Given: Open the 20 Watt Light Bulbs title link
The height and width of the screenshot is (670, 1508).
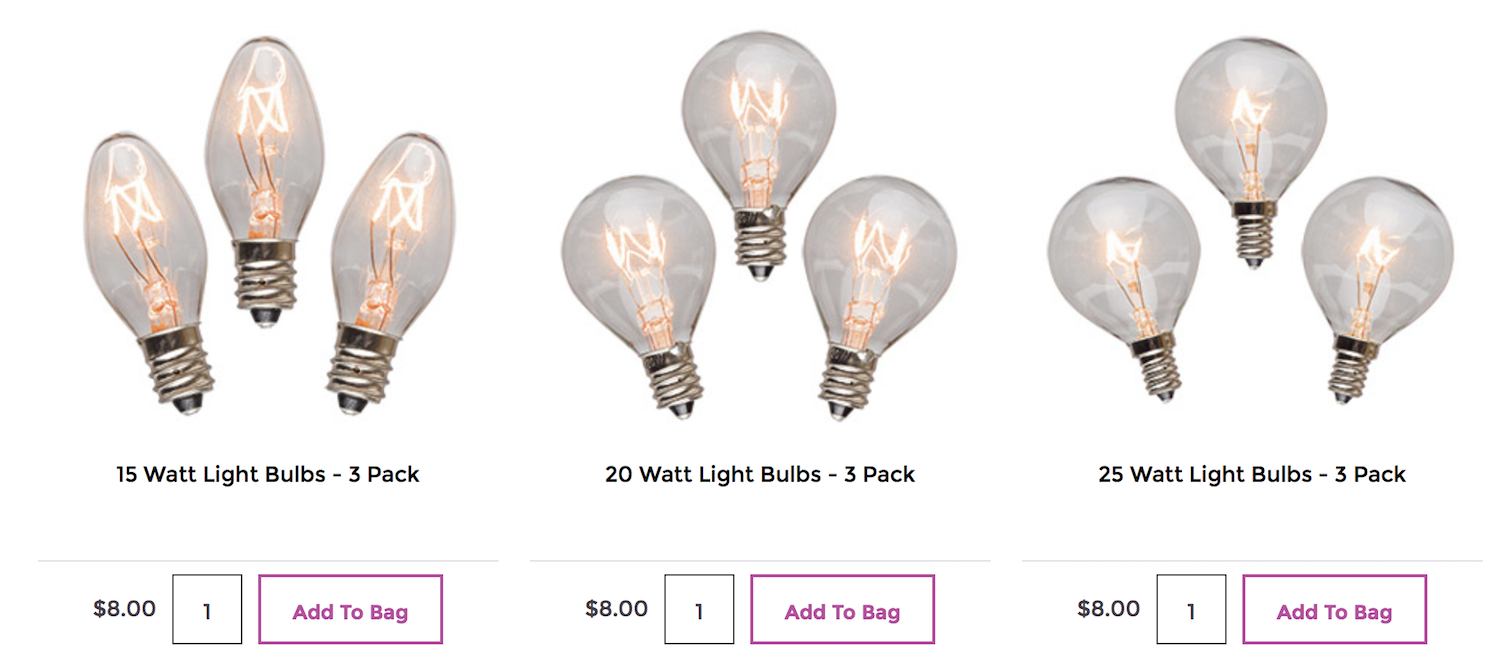Looking at the screenshot, I should click(x=760, y=474).
